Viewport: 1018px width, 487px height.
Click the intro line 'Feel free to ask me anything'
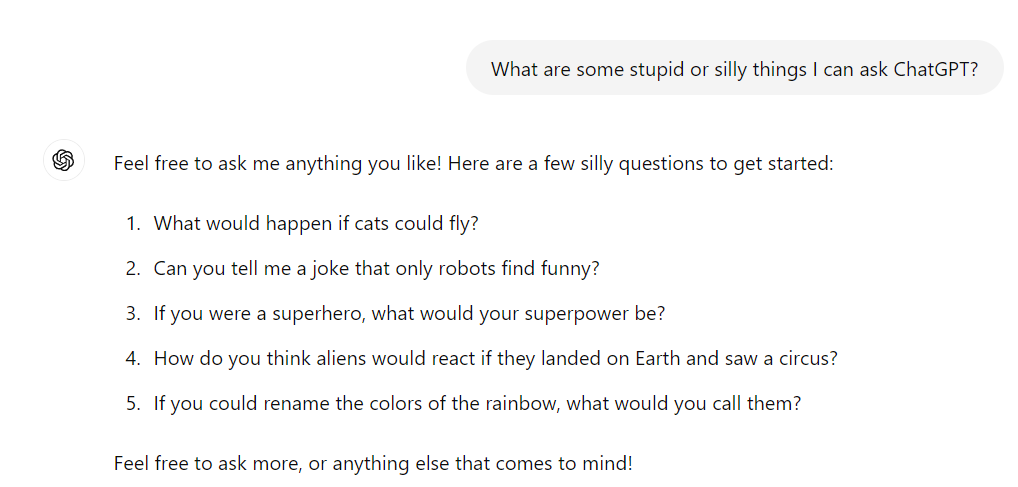coord(473,163)
